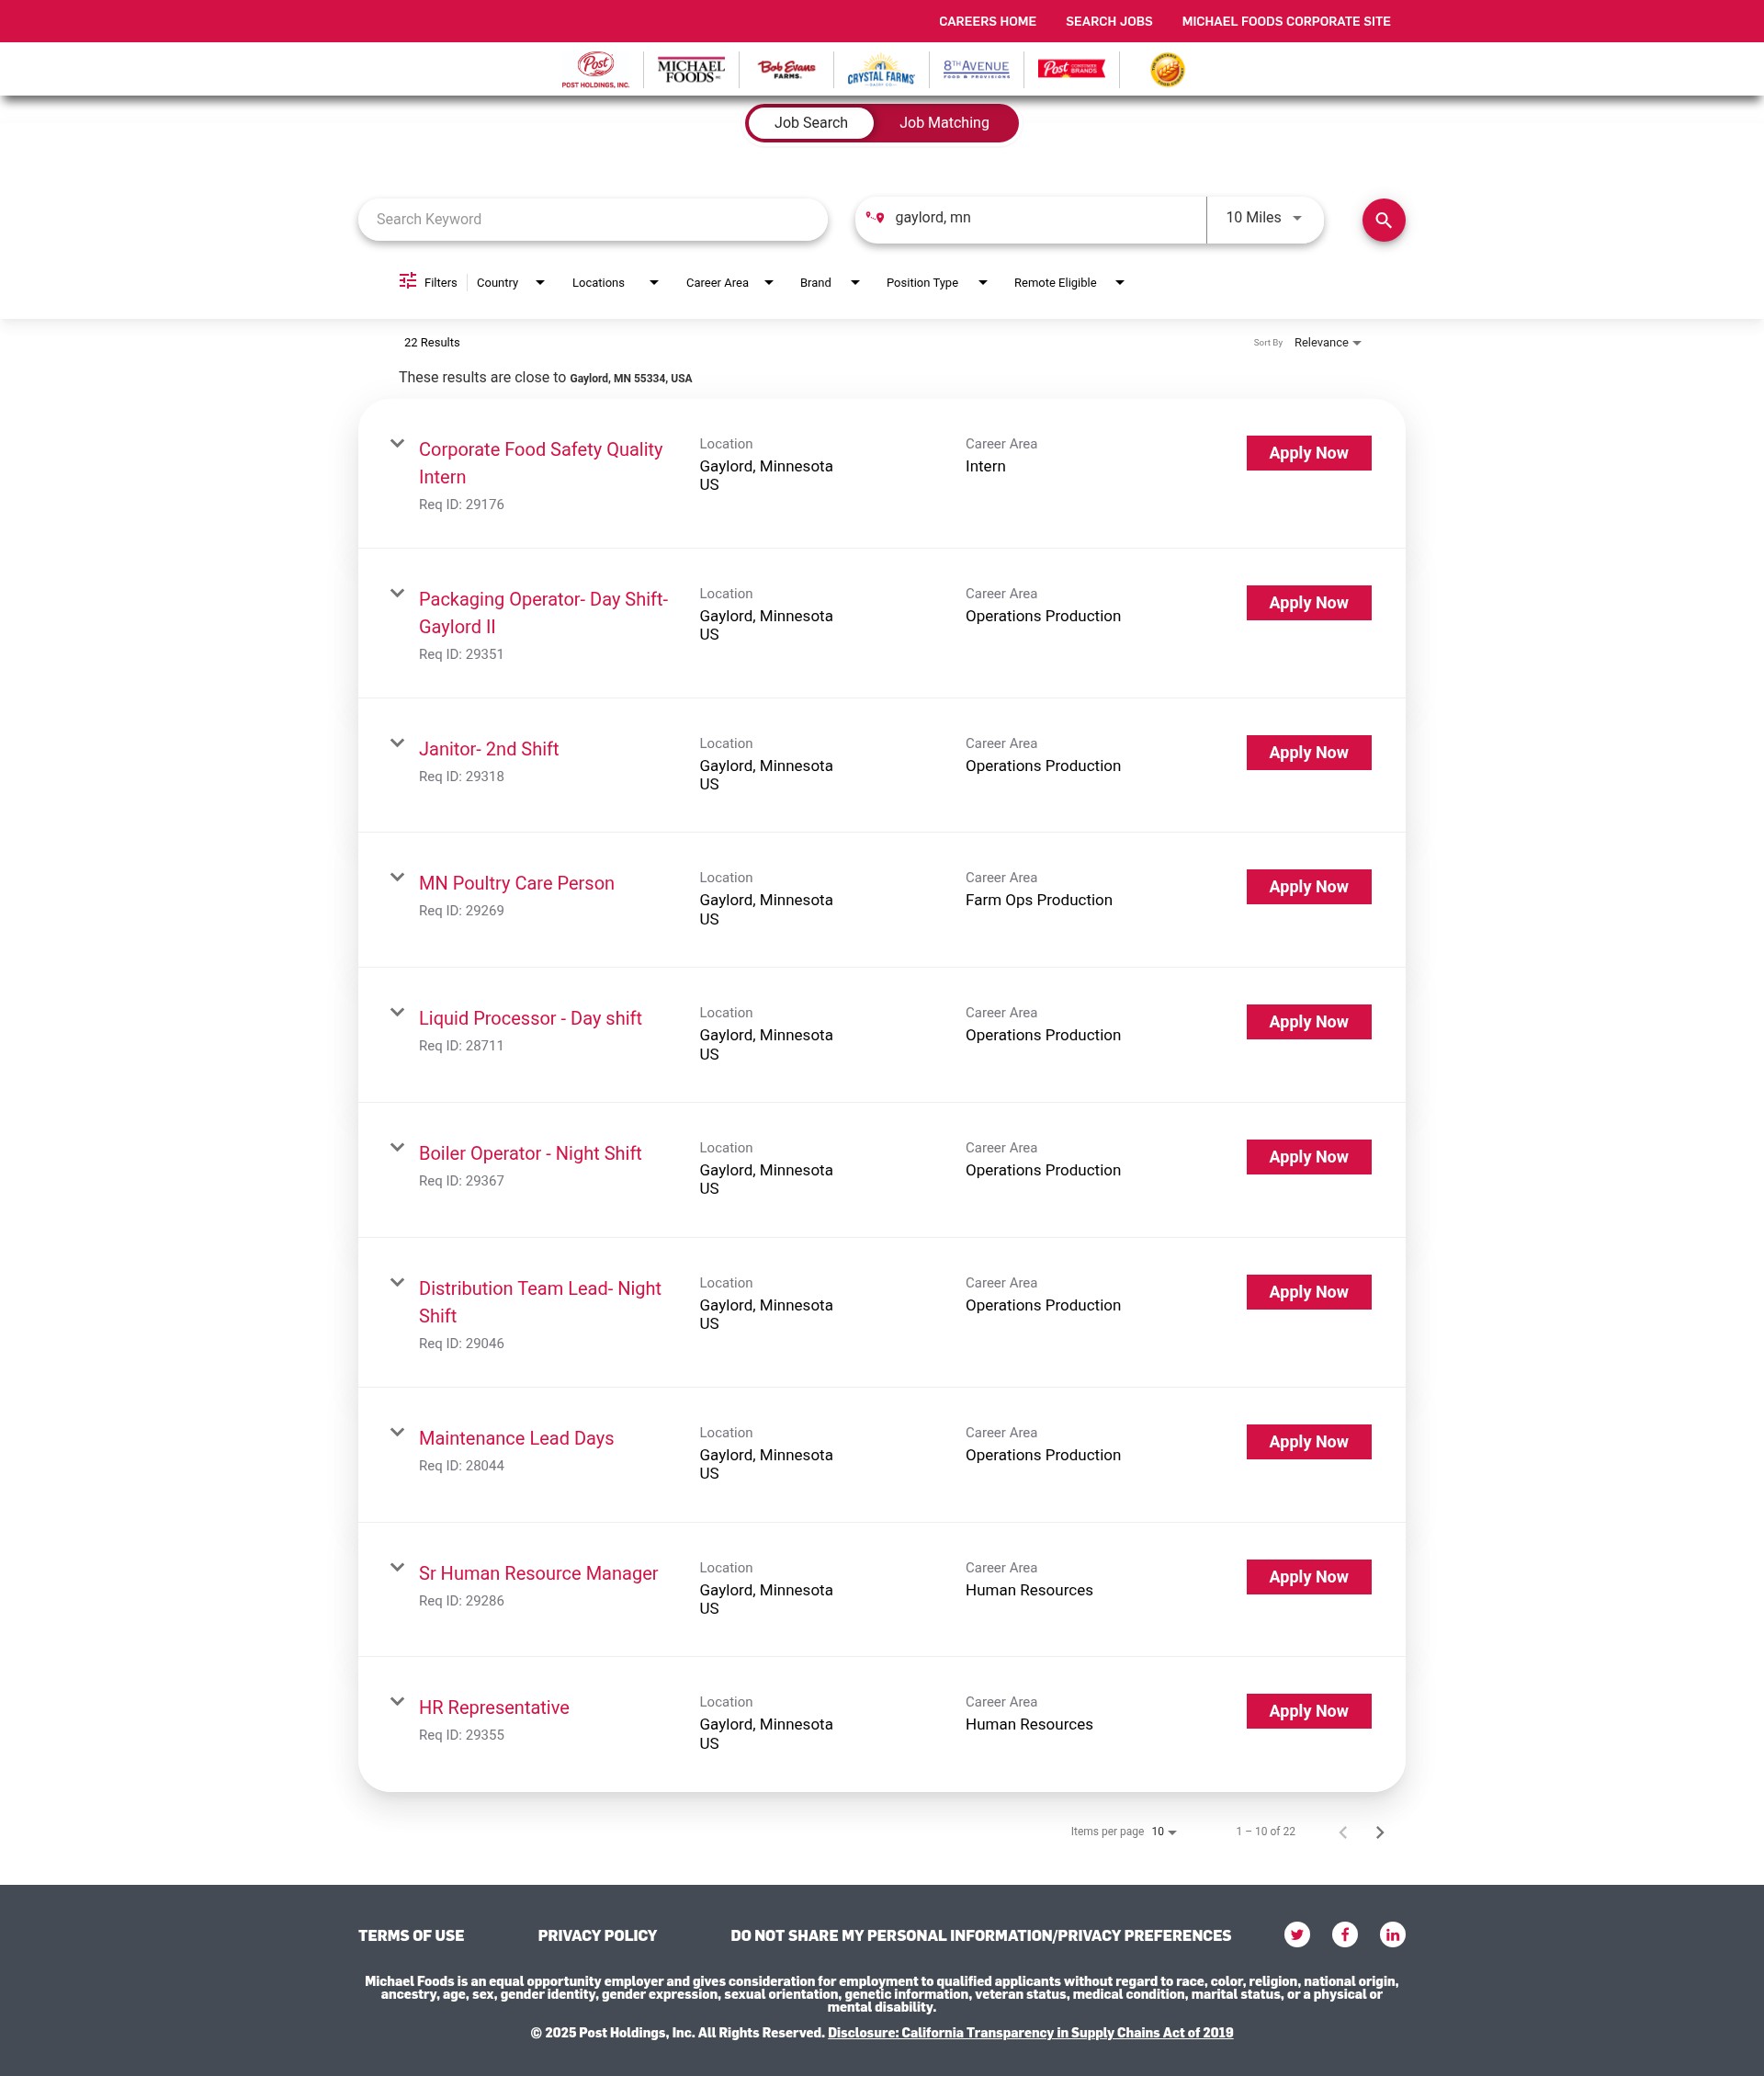Image resolution: width=1764 pixels, height=2076 pixels.
Task: Apply Now for Liquid Processor Day shift
Action: pos(1308,1022)
